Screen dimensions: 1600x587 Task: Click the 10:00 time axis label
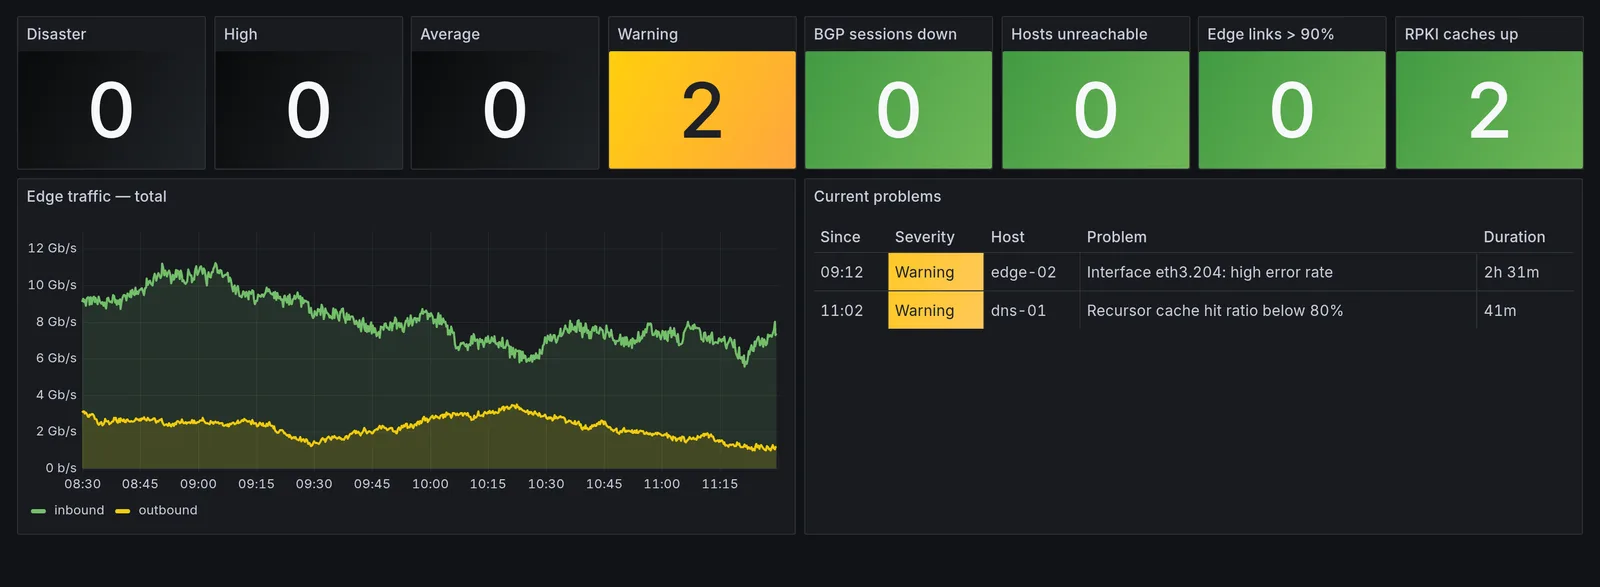[430, 484]
